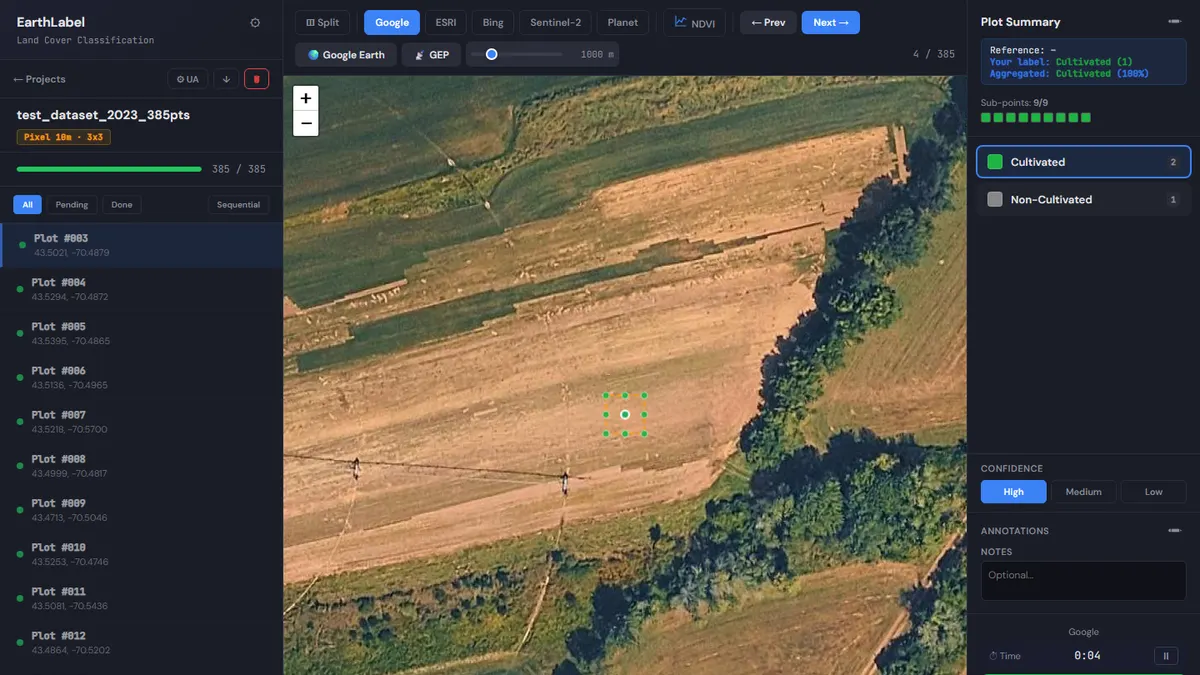Collapse the Annotations section
Screen dimensions: 1200x675
pos(1174,530)
